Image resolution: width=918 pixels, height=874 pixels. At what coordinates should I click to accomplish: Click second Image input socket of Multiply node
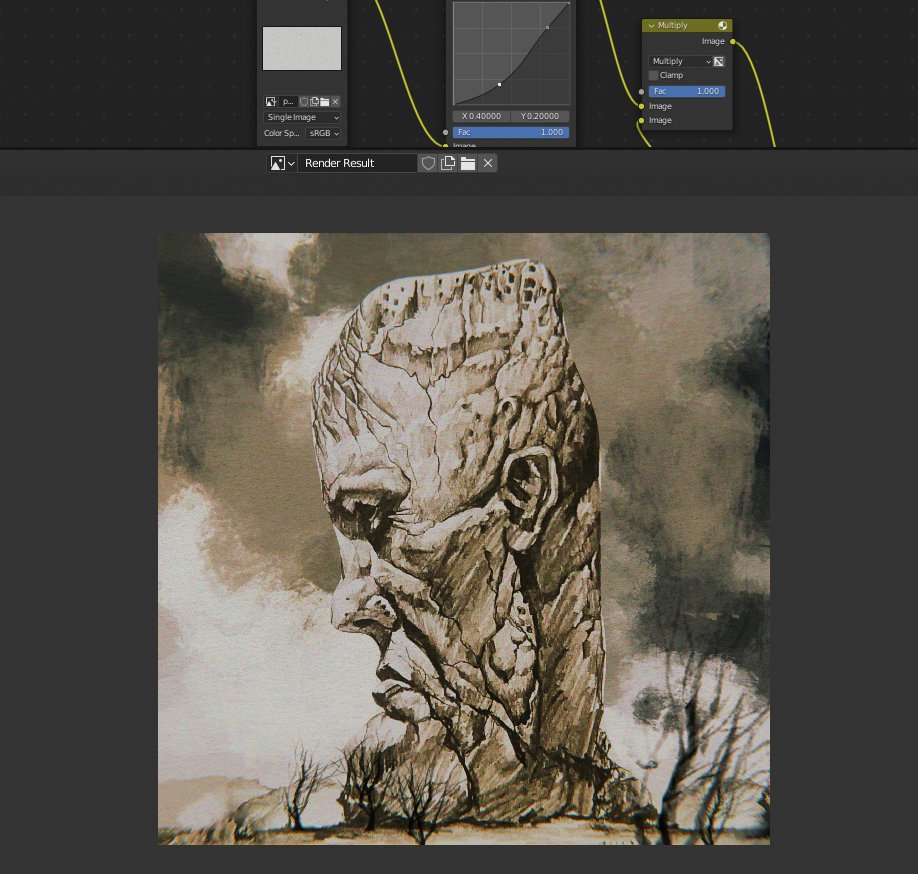click(642, 121)
